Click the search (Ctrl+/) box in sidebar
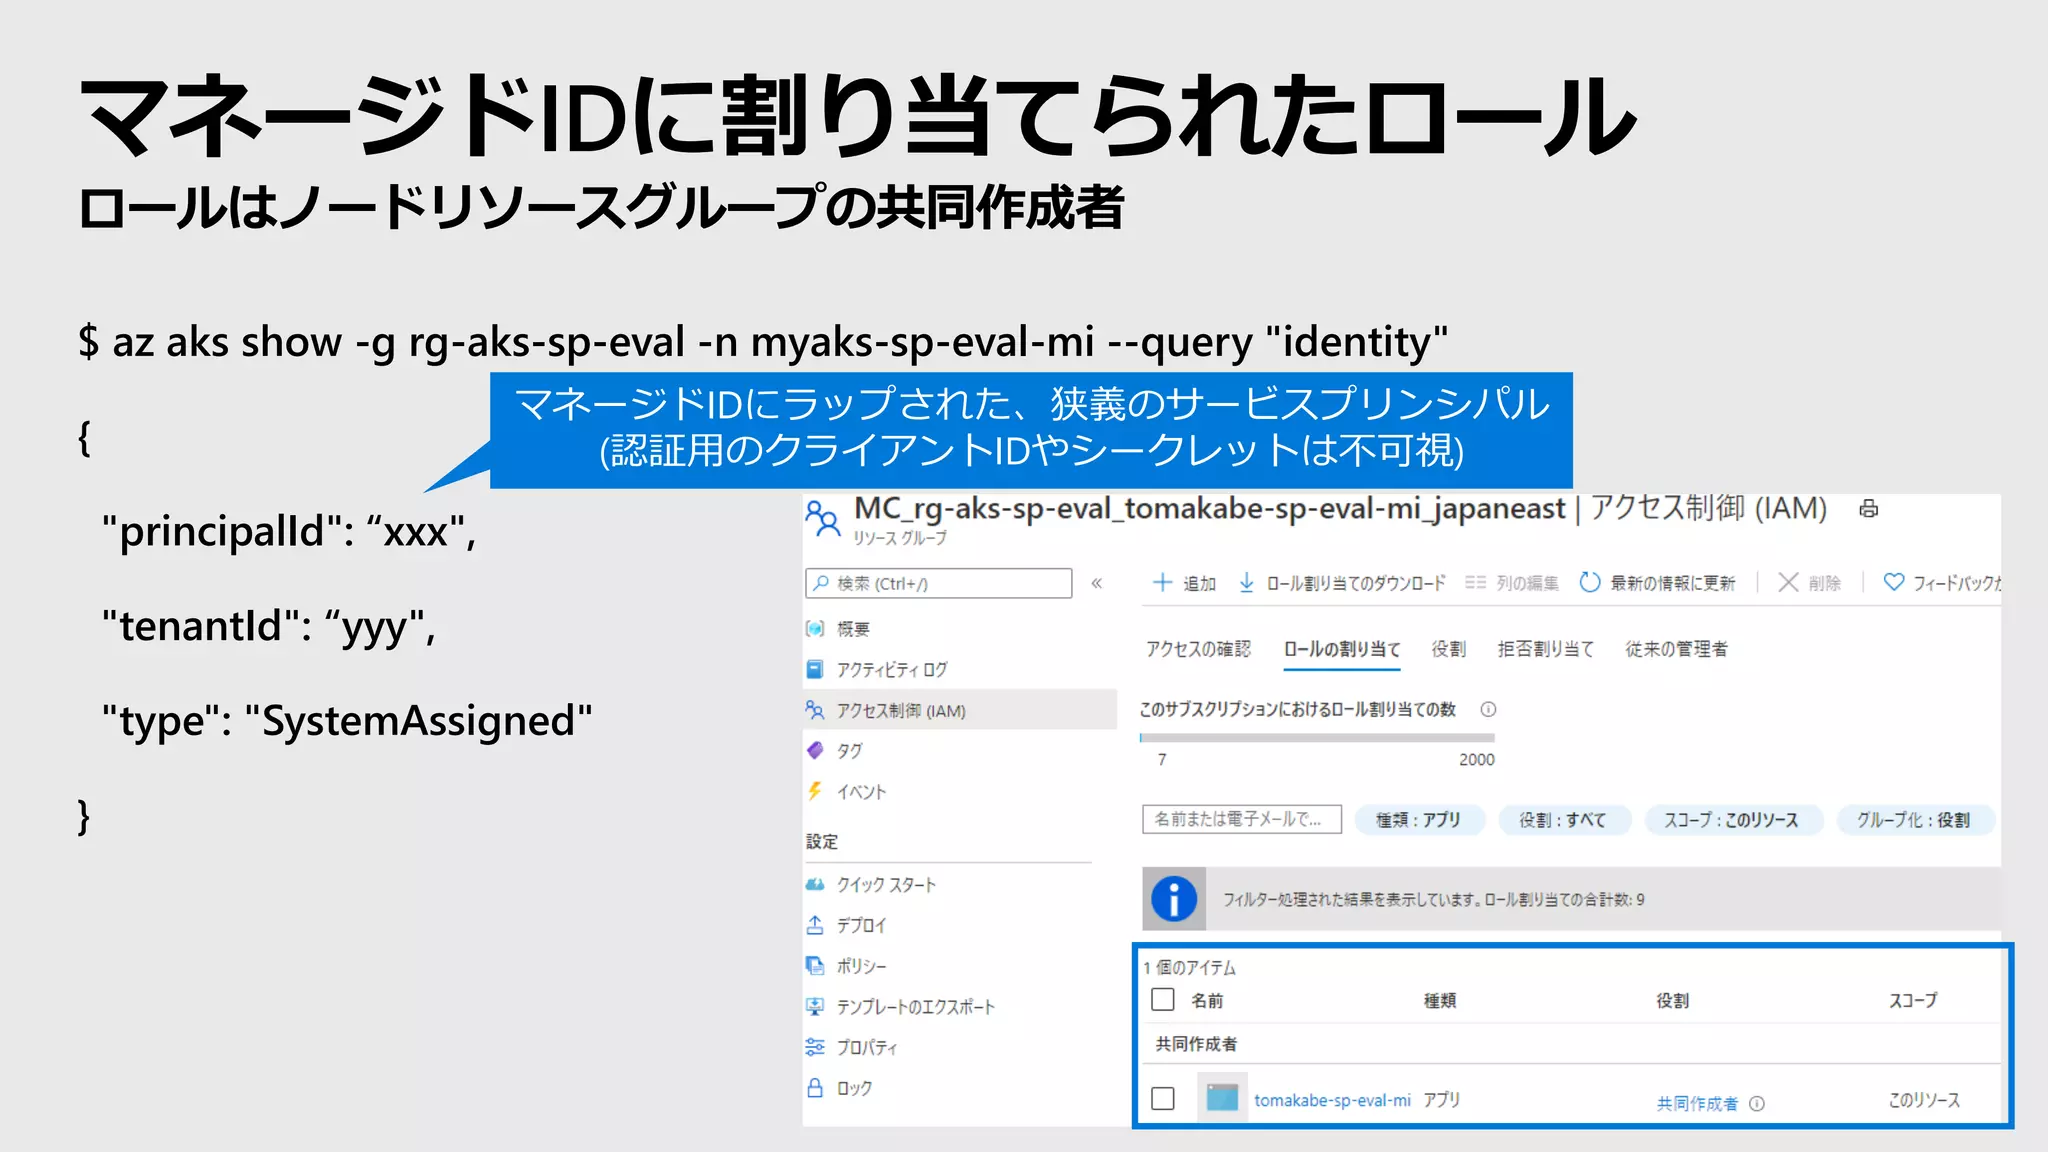 (x=938, y=583)
